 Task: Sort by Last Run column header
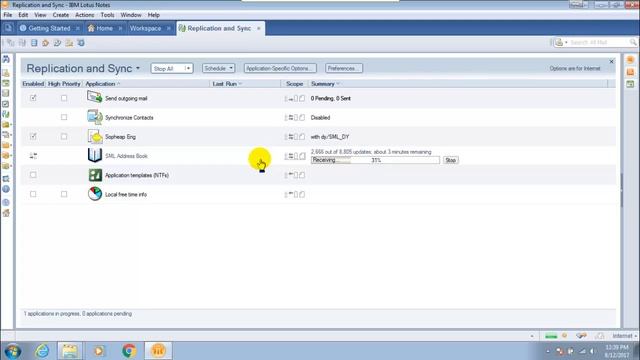(227, 84)
